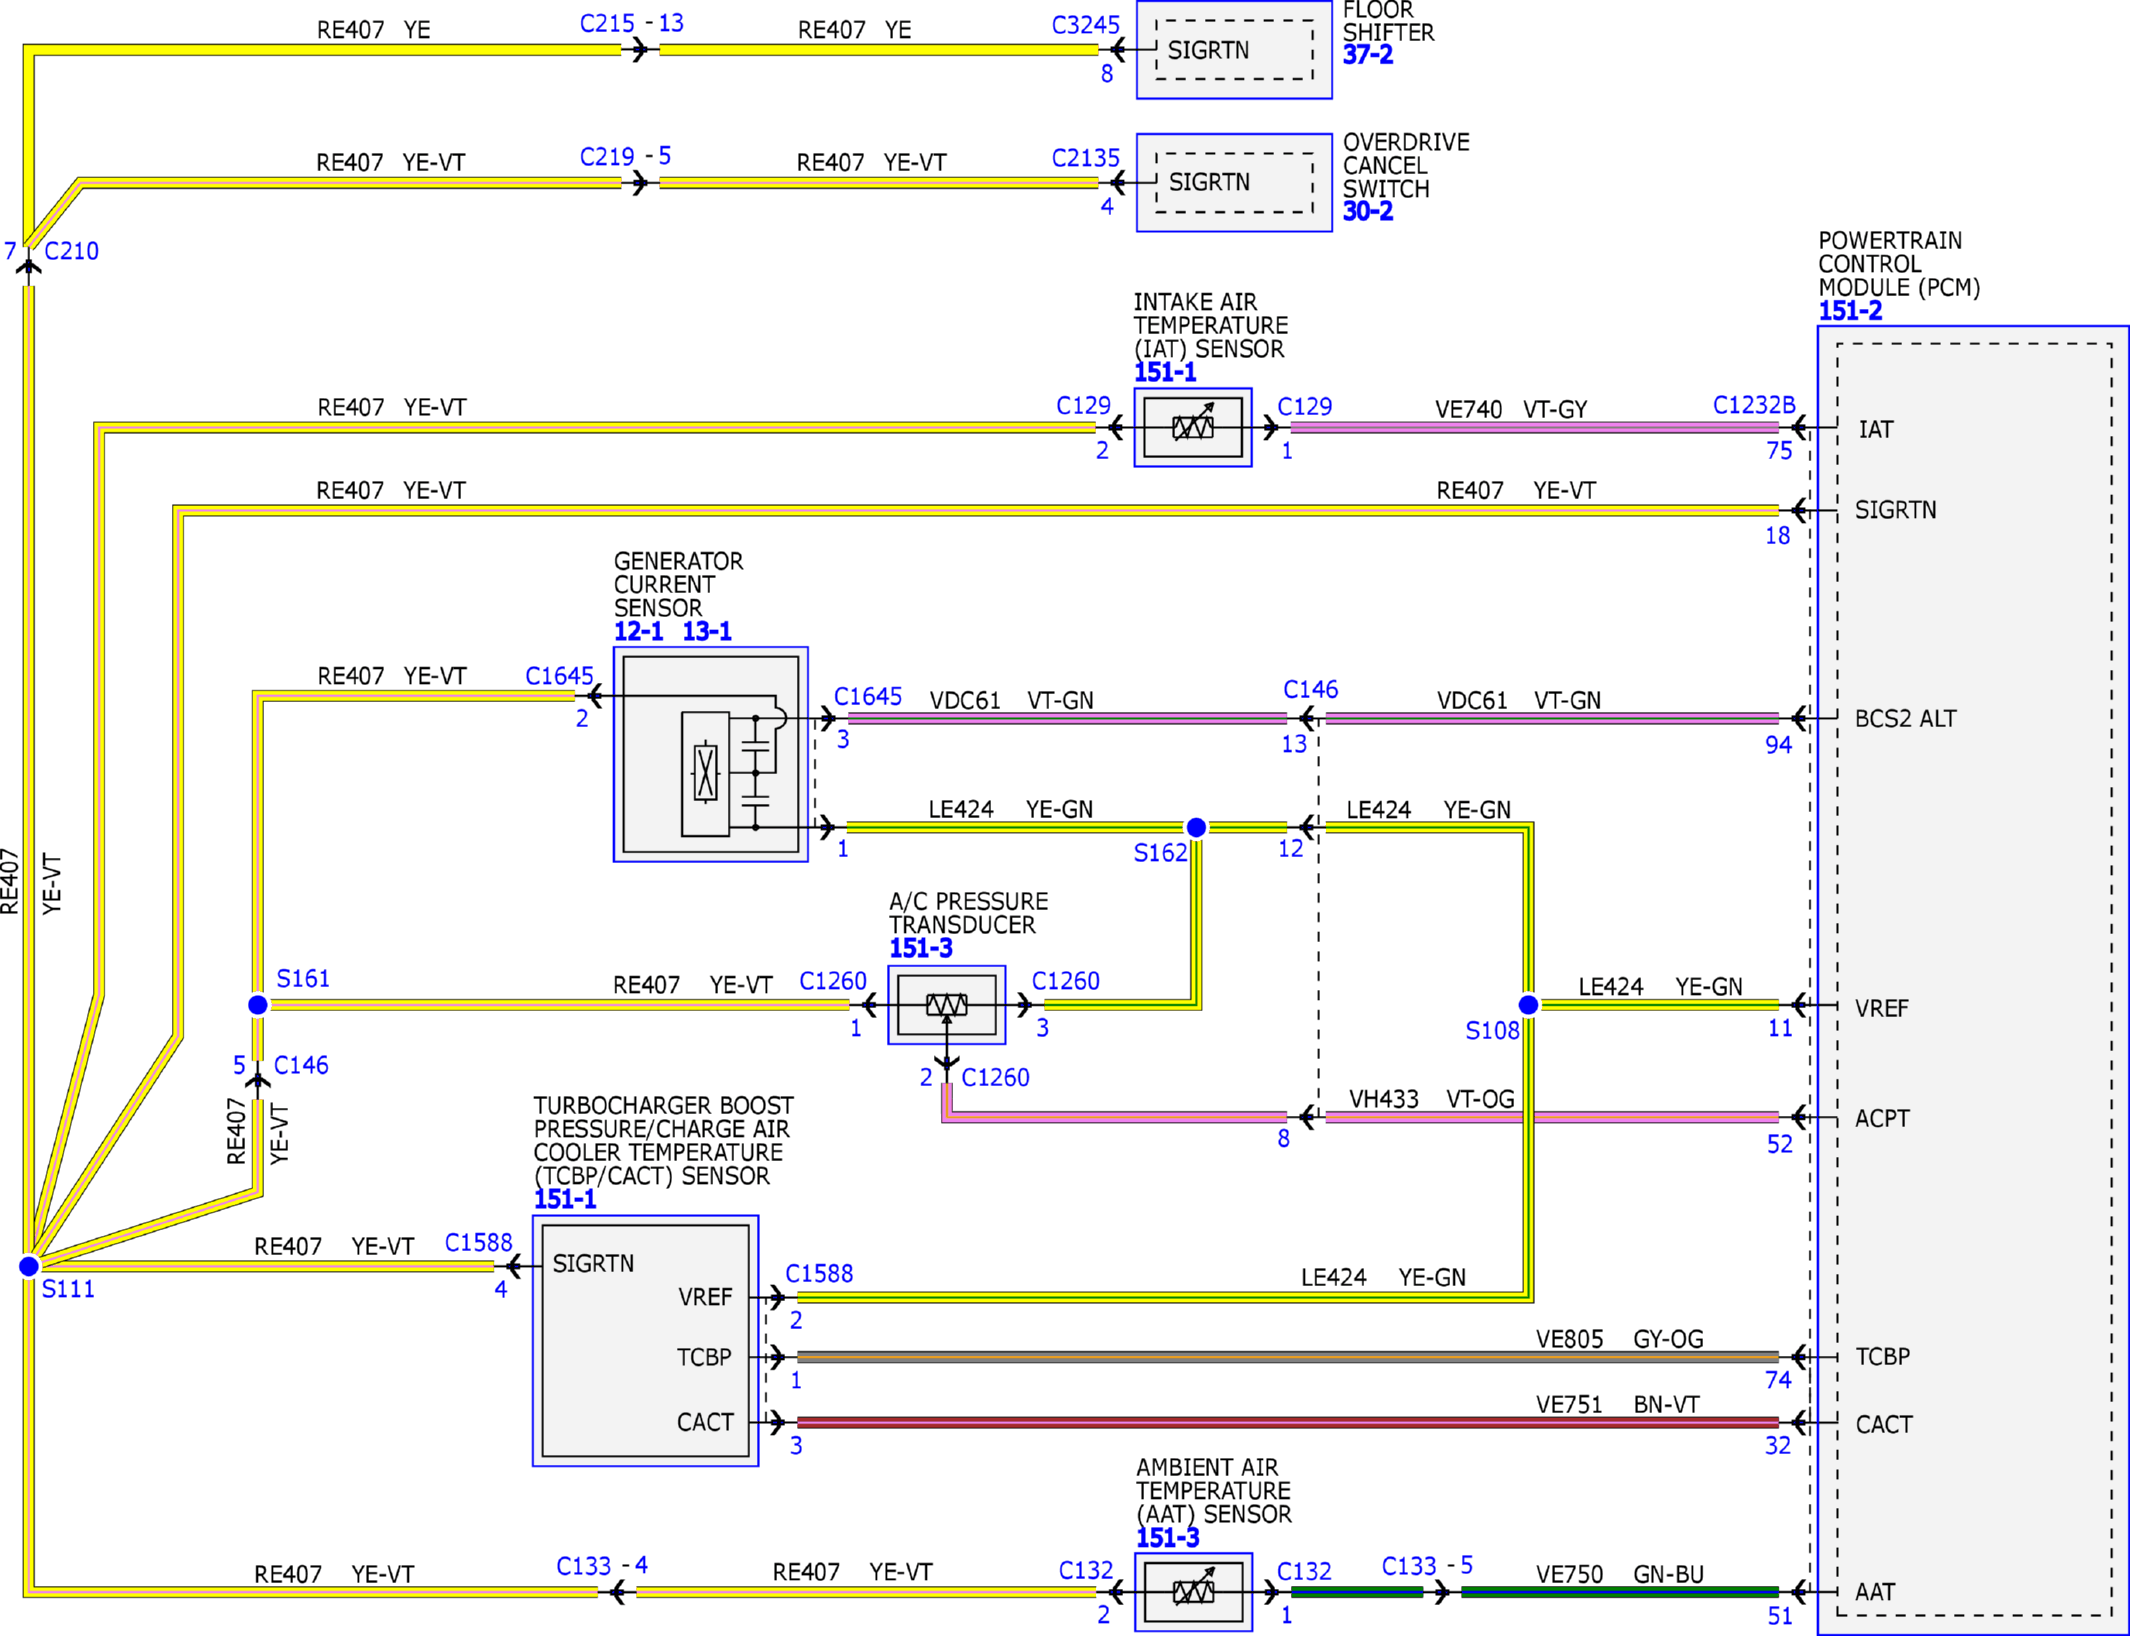Screen dimensions: 2130x1636
Task: Click wire label VE750 GN-BU
Action: tap(1619, 1574)
